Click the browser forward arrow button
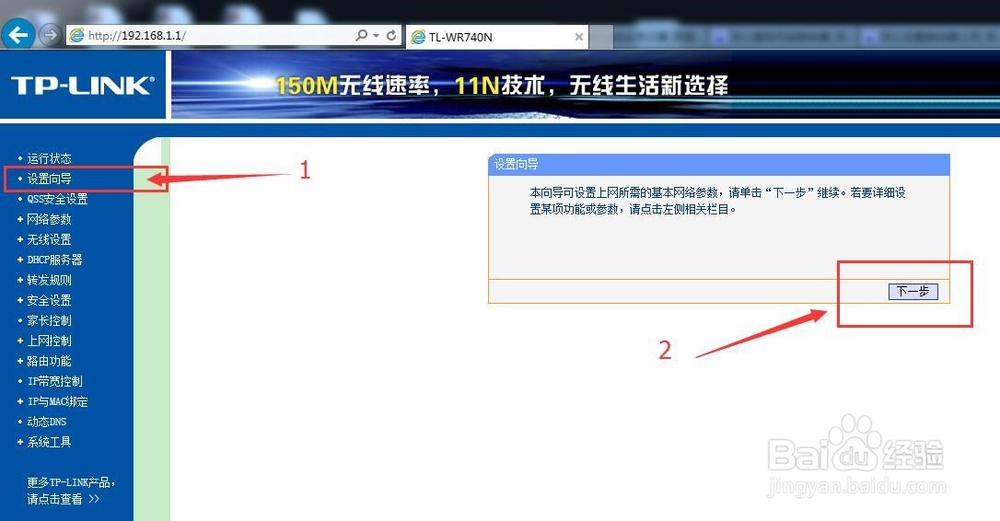Image resolution: width=1000 pixels, height=521 pixels. (x=50, y=35)
